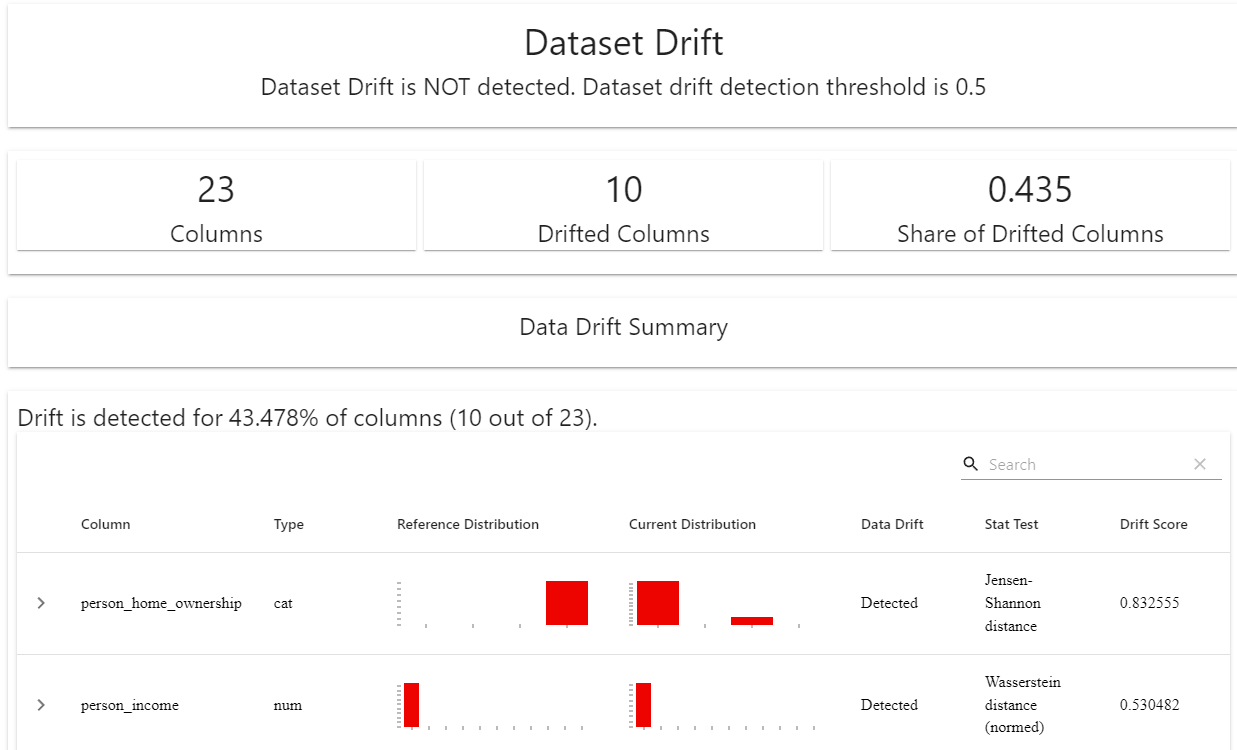The width and height of the screenshot is (1237, 750).
Task: Click the Drift Score column header
Action: pos(1153,524)
